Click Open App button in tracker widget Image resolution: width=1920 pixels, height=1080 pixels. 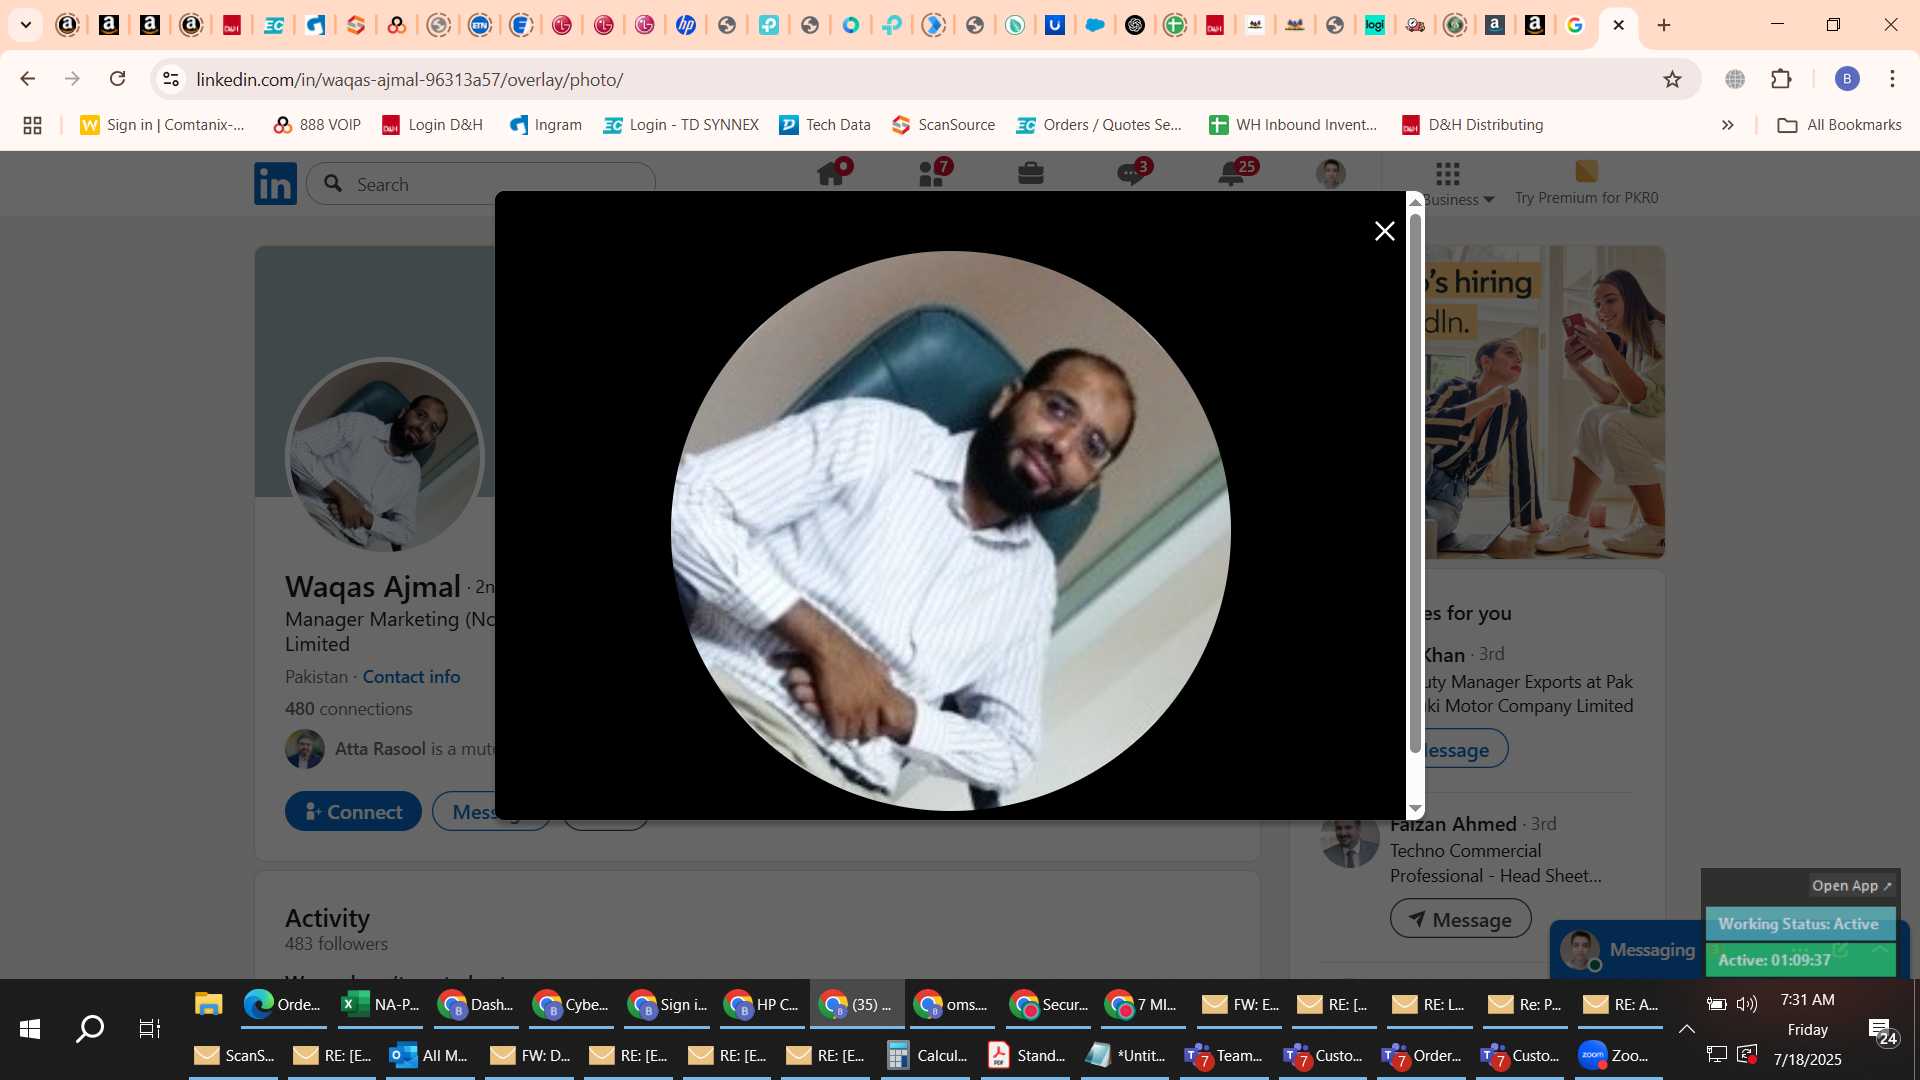pyautogui.click(x=1851, y=886)
